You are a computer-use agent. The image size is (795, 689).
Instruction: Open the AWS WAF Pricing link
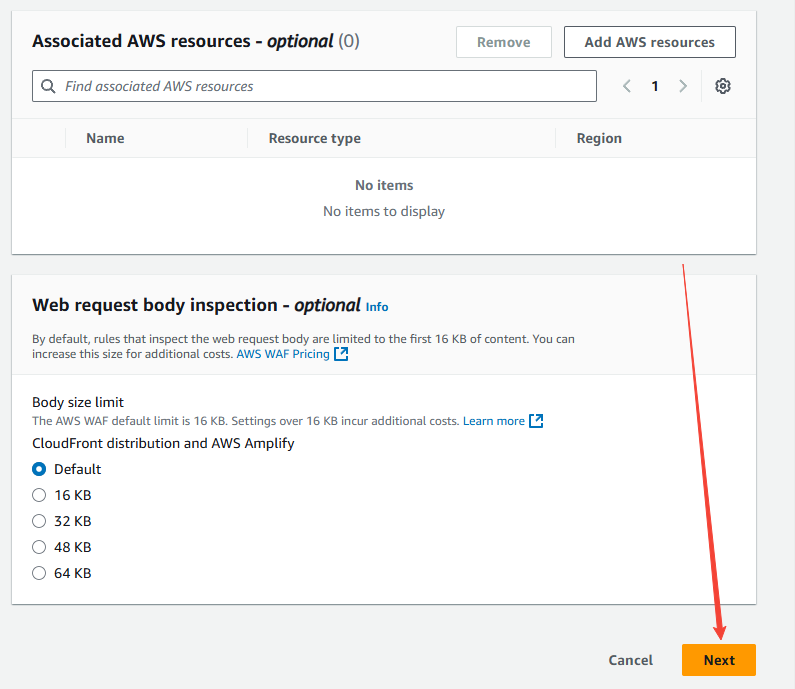(x=283, y=354)
